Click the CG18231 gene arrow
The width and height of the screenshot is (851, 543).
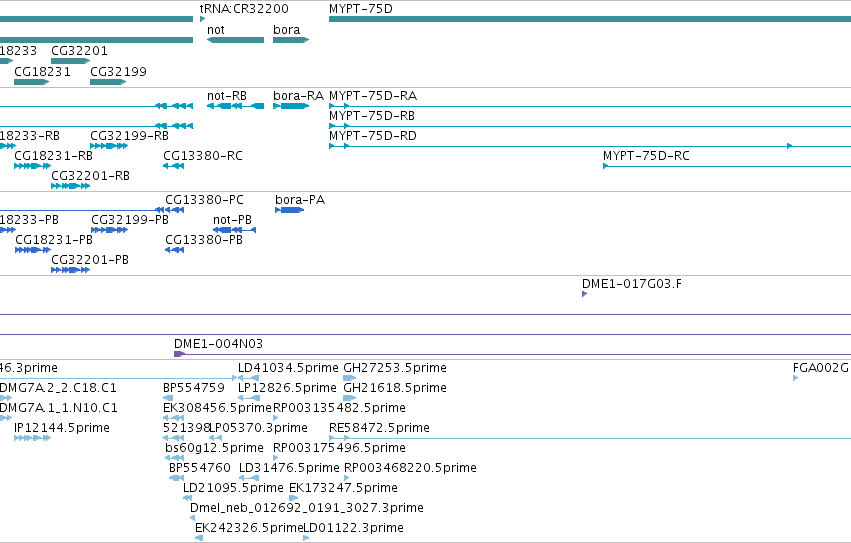(x=31, y=82)
